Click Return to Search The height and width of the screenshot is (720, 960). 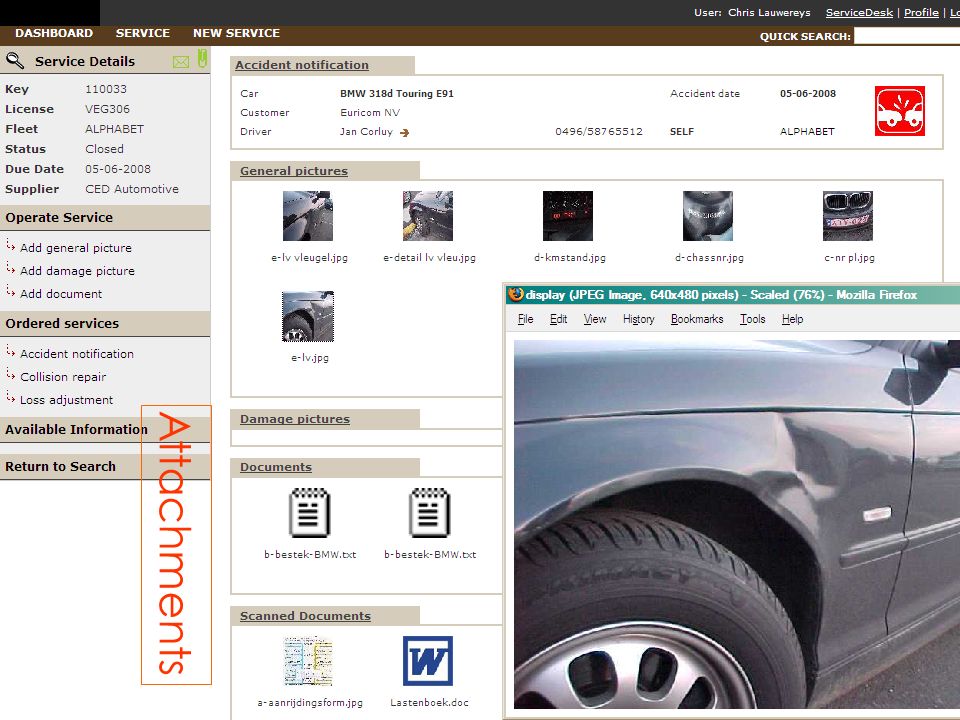[x=60, y=467]
